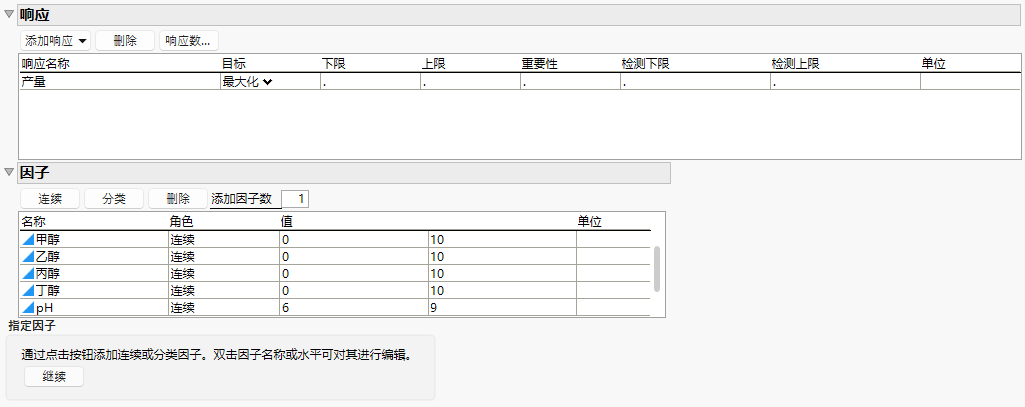This screenshot has height=407, width=1025.
Task: Click the low value 0 for 丙醇
Action: click(353, 274)
